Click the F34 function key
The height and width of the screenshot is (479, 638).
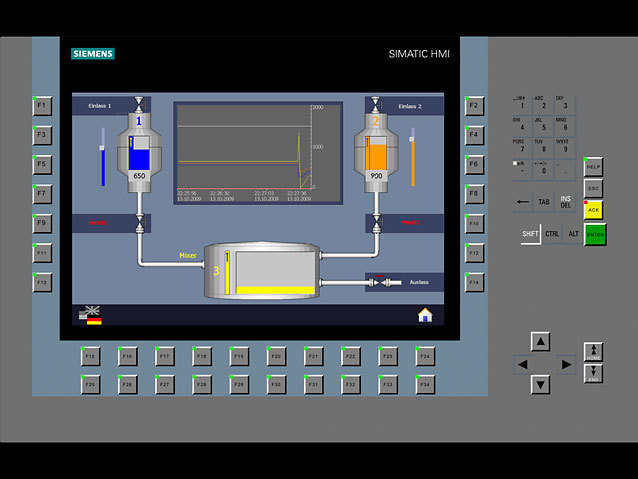[x=425, y=385]
